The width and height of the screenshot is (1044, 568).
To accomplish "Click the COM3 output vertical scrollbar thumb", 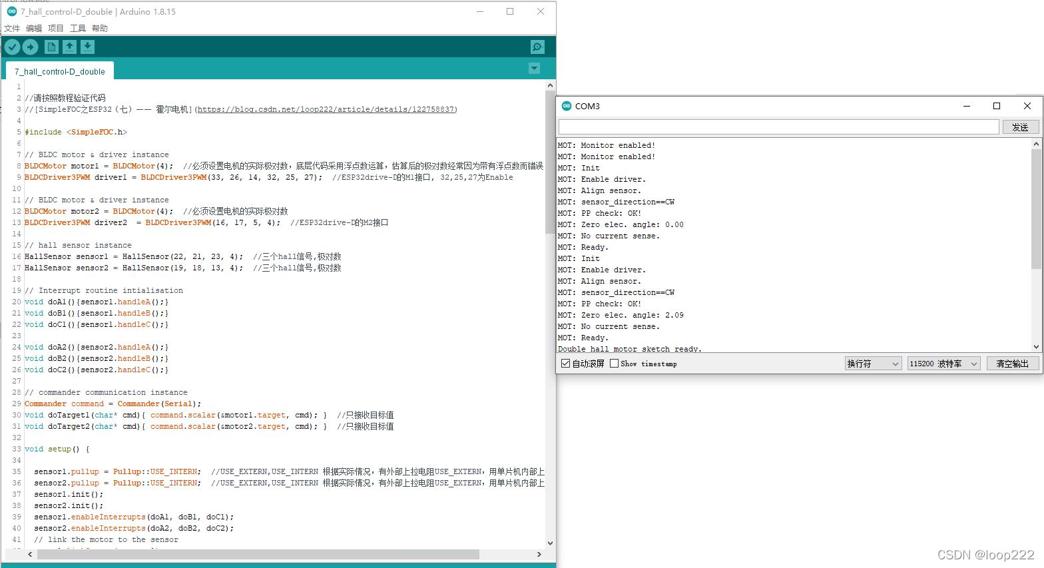I will (1037, 209).
